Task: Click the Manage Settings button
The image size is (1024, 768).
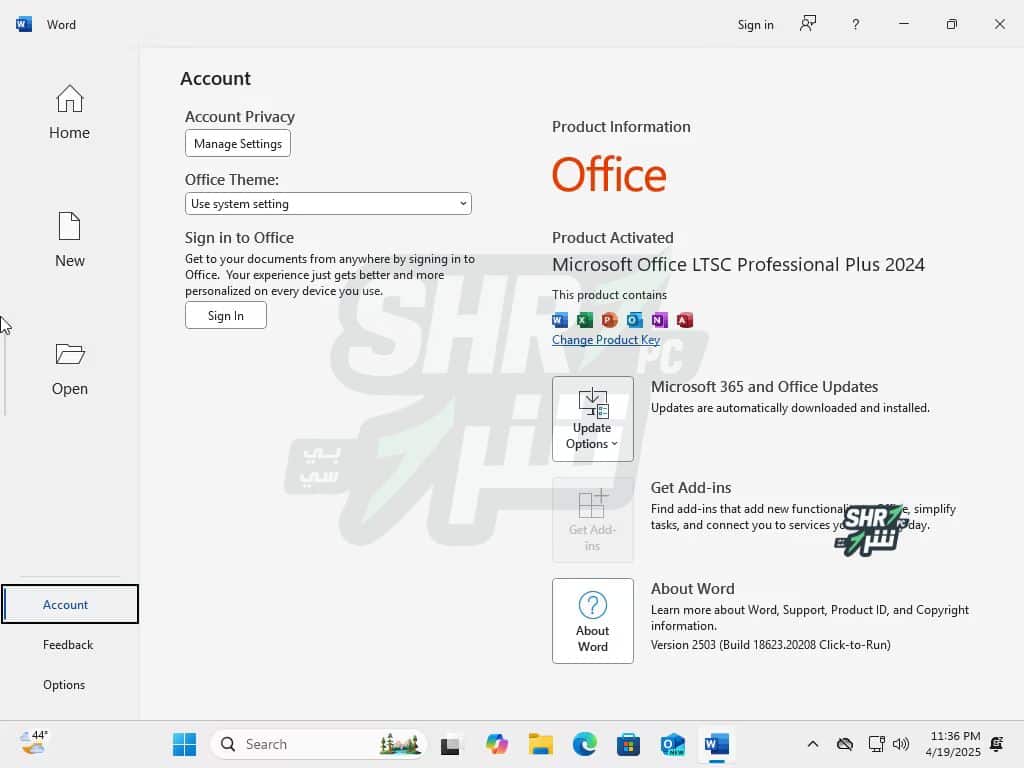Action: (x=238, y=144)
